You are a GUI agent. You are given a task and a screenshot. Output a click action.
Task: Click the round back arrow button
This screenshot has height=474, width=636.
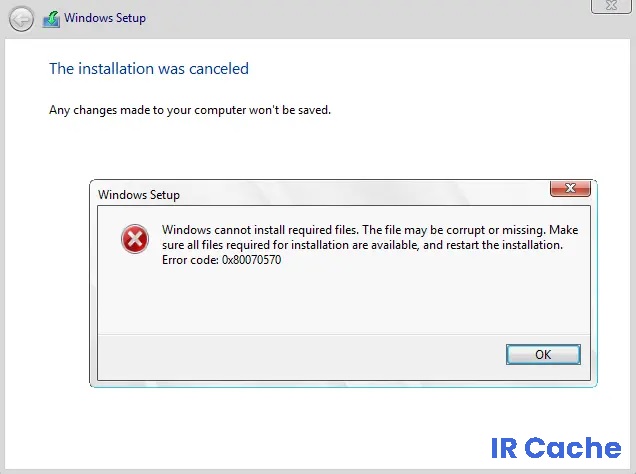click(21, 19)
